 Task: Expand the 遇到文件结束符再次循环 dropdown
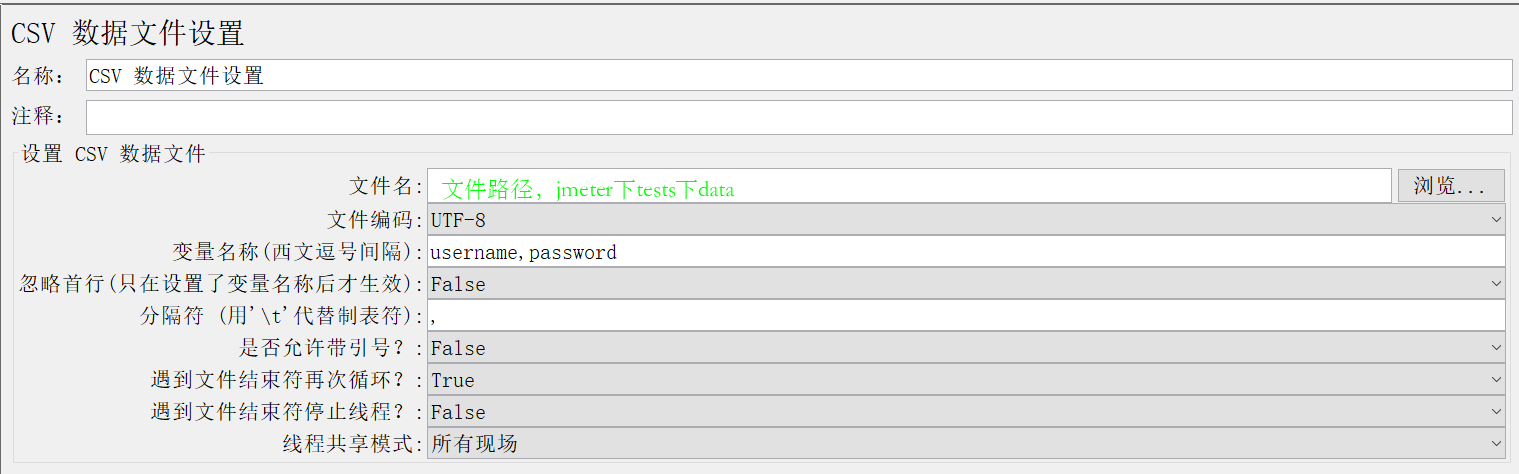(966, 380)
